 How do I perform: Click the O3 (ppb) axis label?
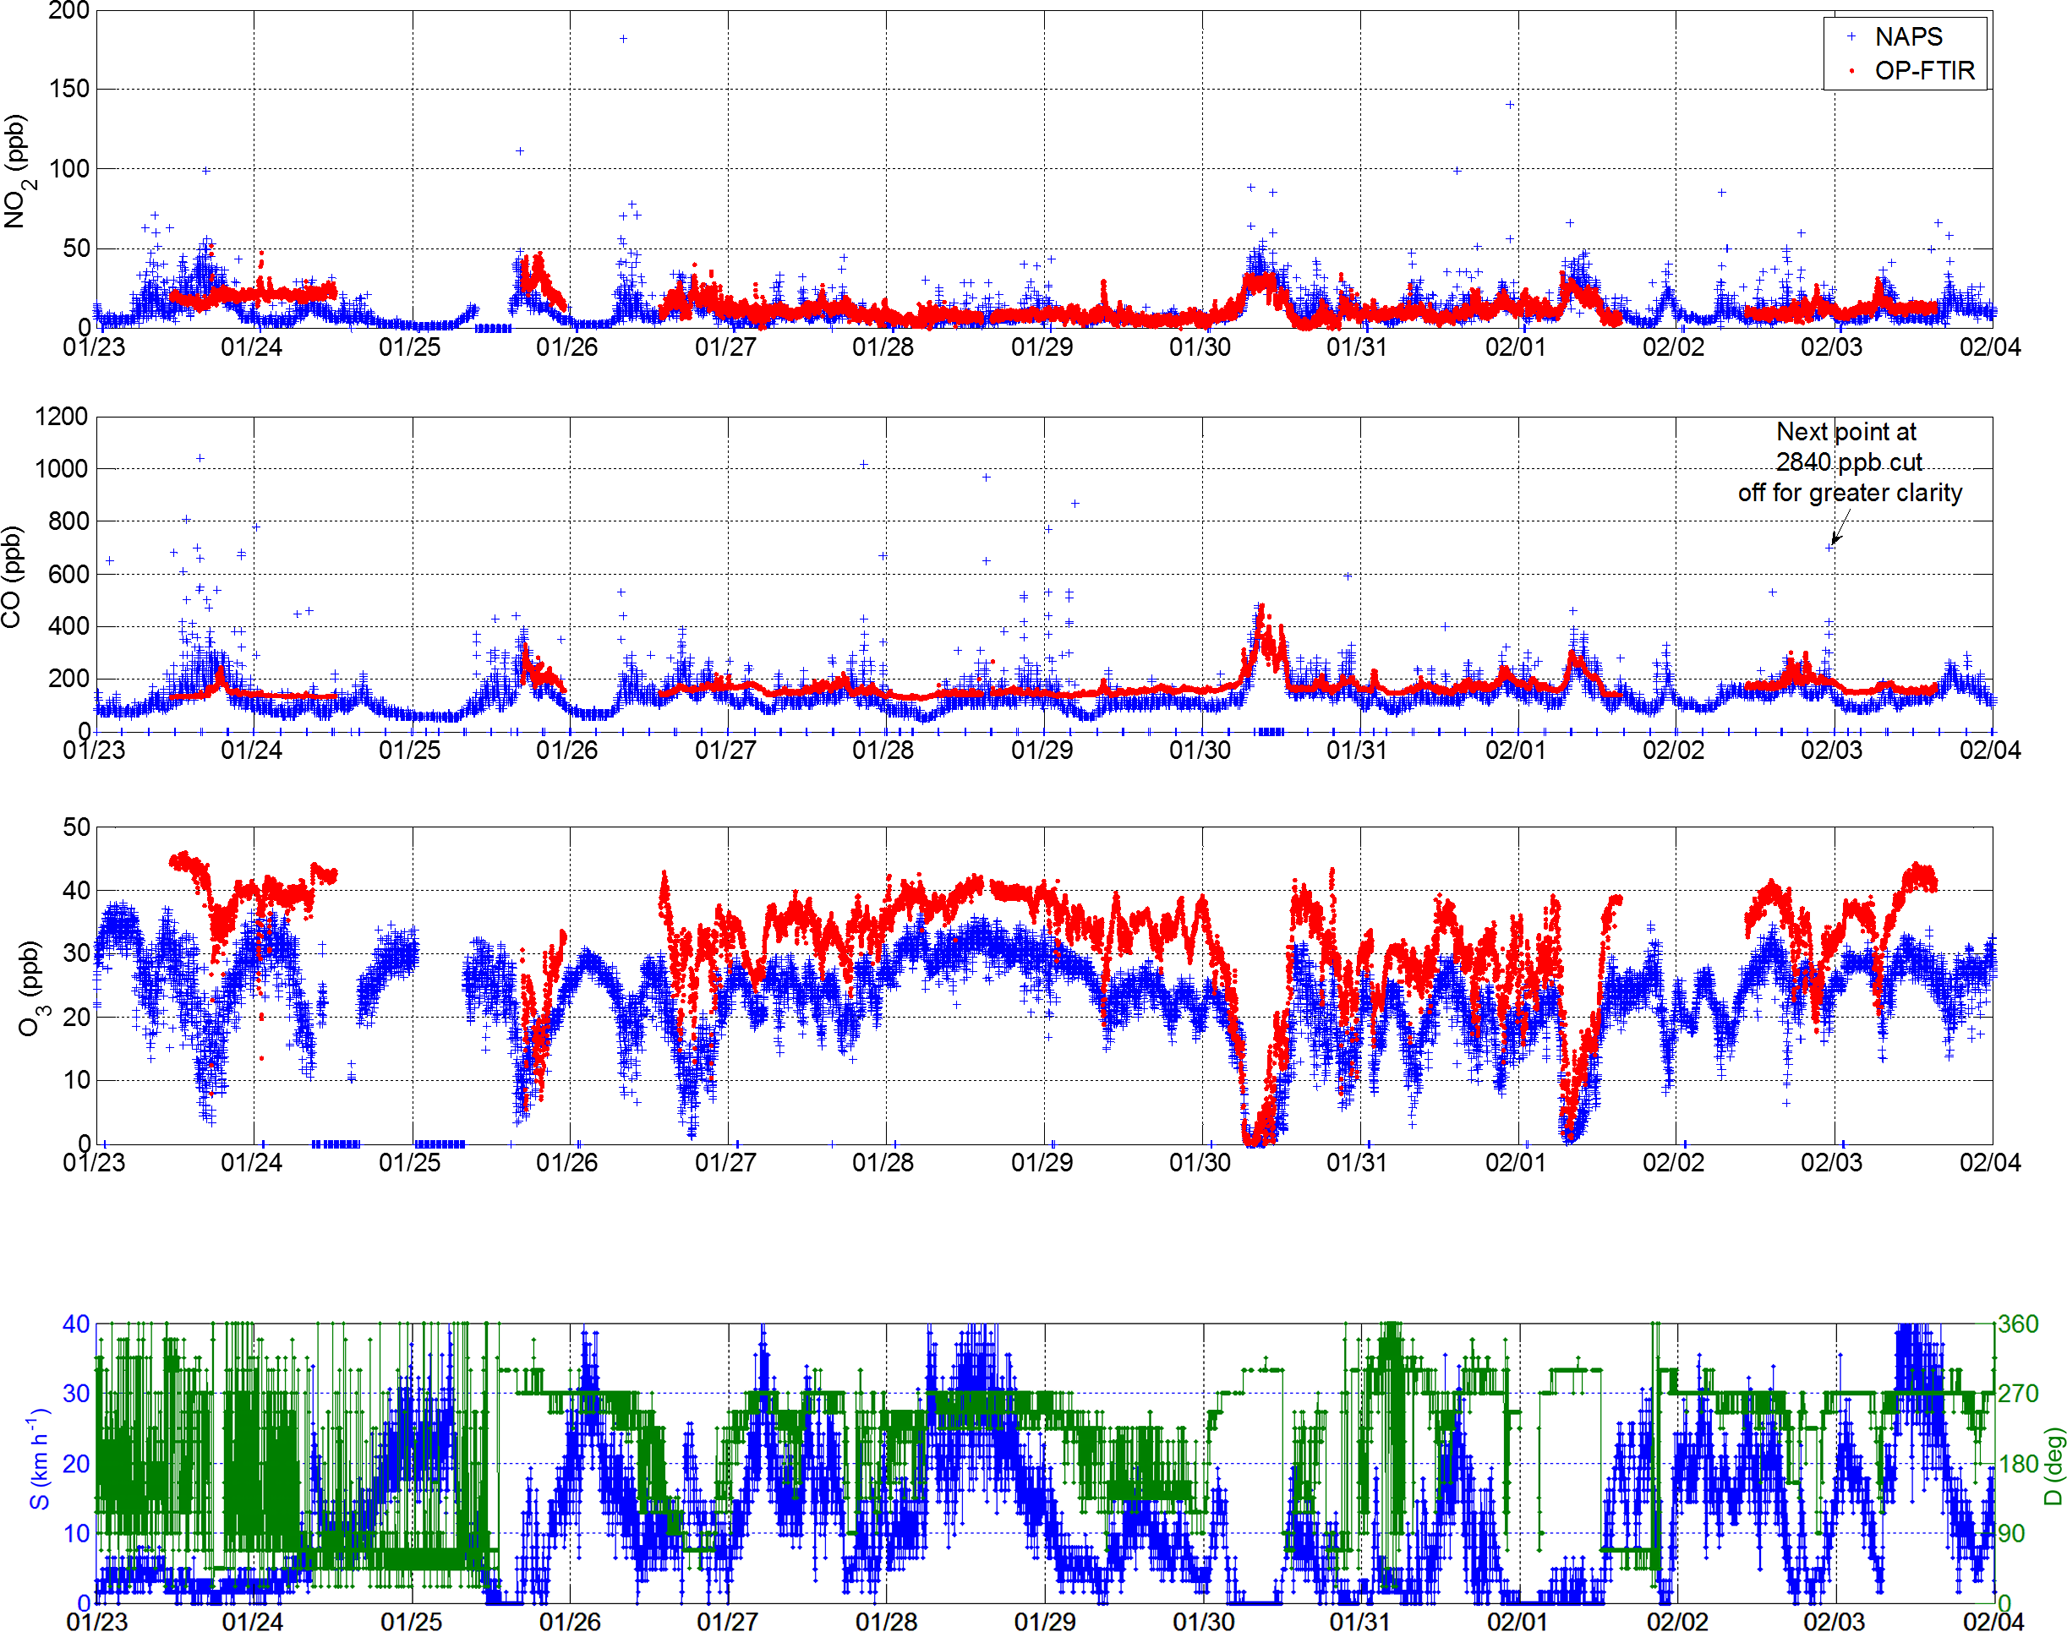pos(31,988)
